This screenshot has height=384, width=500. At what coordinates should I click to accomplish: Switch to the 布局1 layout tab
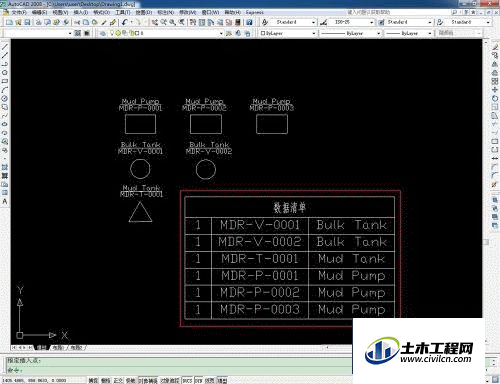[58, 347]
